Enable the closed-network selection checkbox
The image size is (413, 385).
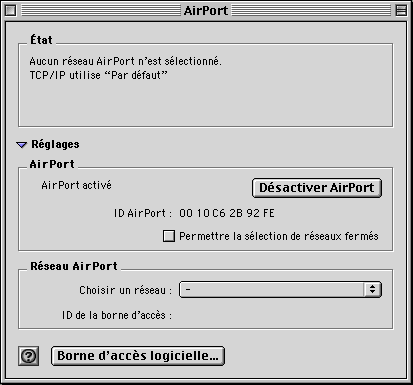click(169, 236)
